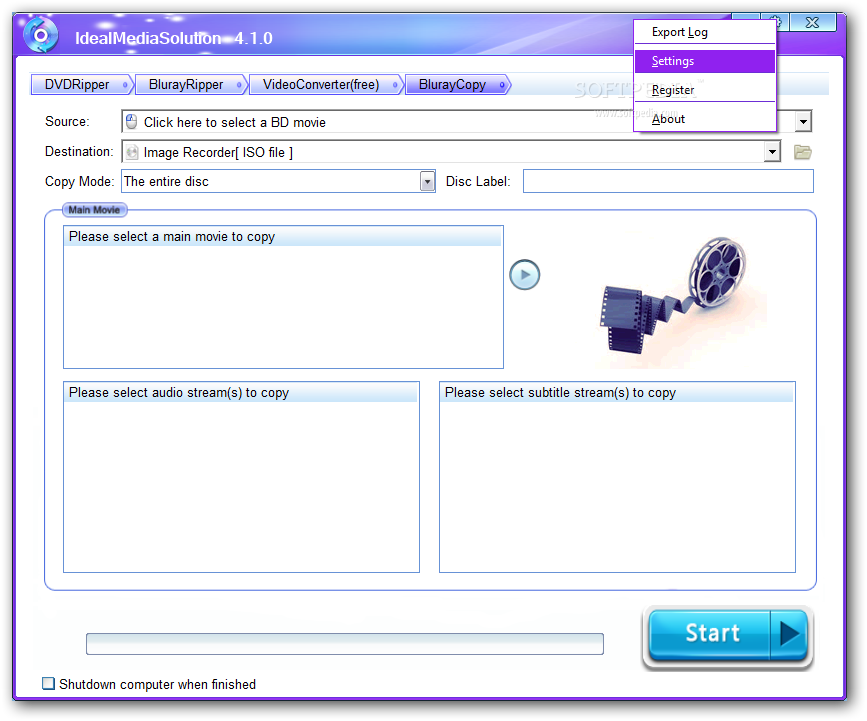Click the mouse icon in the Source field

point(132,121)
